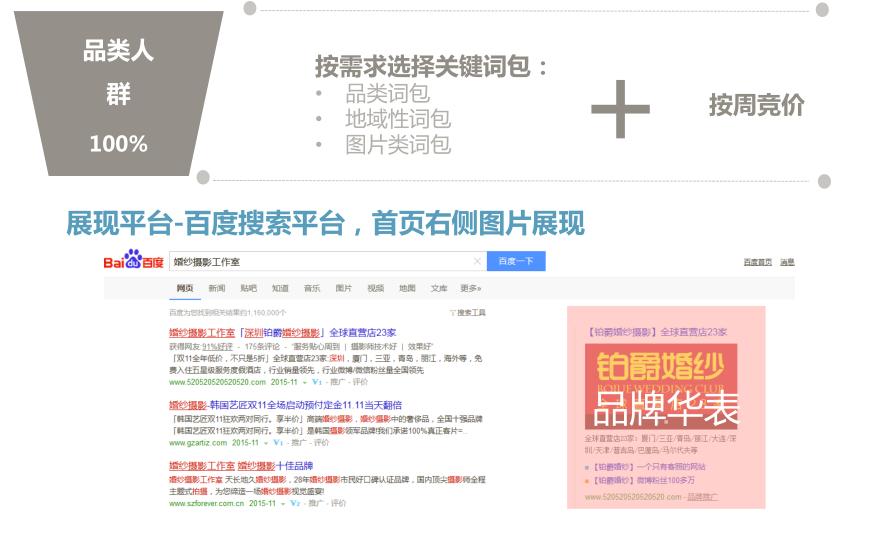Clear search box with the X icon
885x534 pixels.
(477, 261)
